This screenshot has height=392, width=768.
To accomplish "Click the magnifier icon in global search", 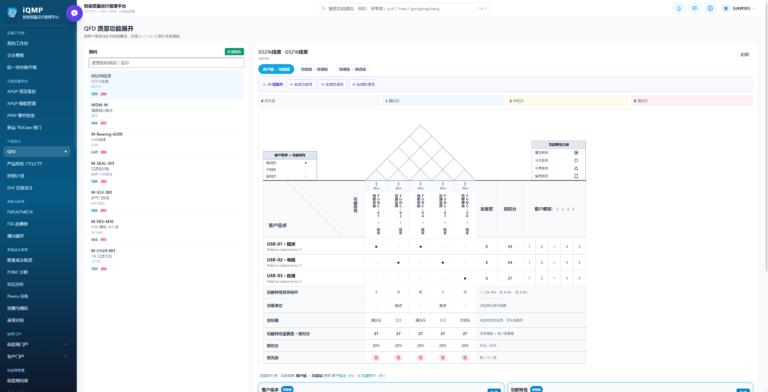I will (x=323, y=8).
